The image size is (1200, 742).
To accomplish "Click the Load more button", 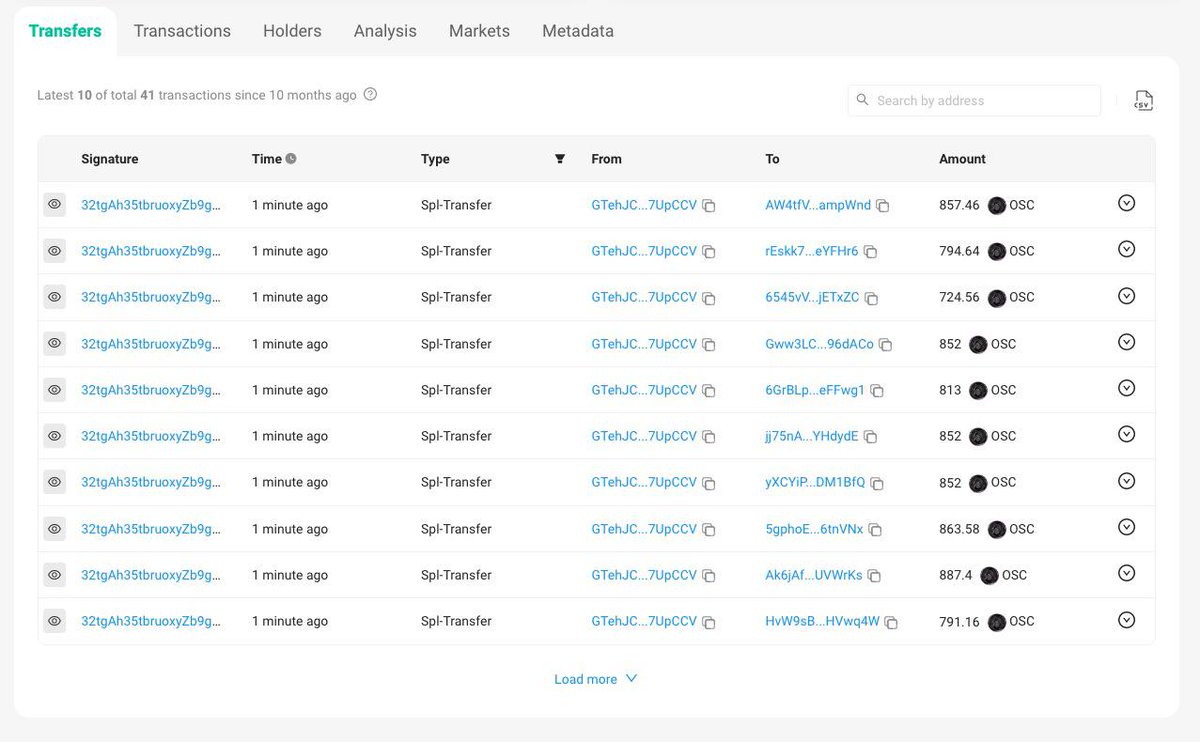I will coord(596,678).
